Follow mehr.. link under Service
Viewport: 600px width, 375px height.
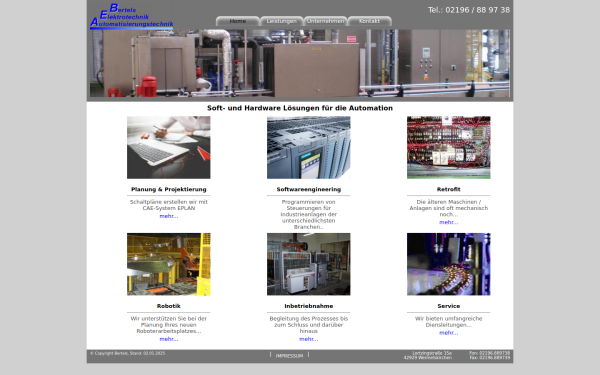click(x=448, y=333)
